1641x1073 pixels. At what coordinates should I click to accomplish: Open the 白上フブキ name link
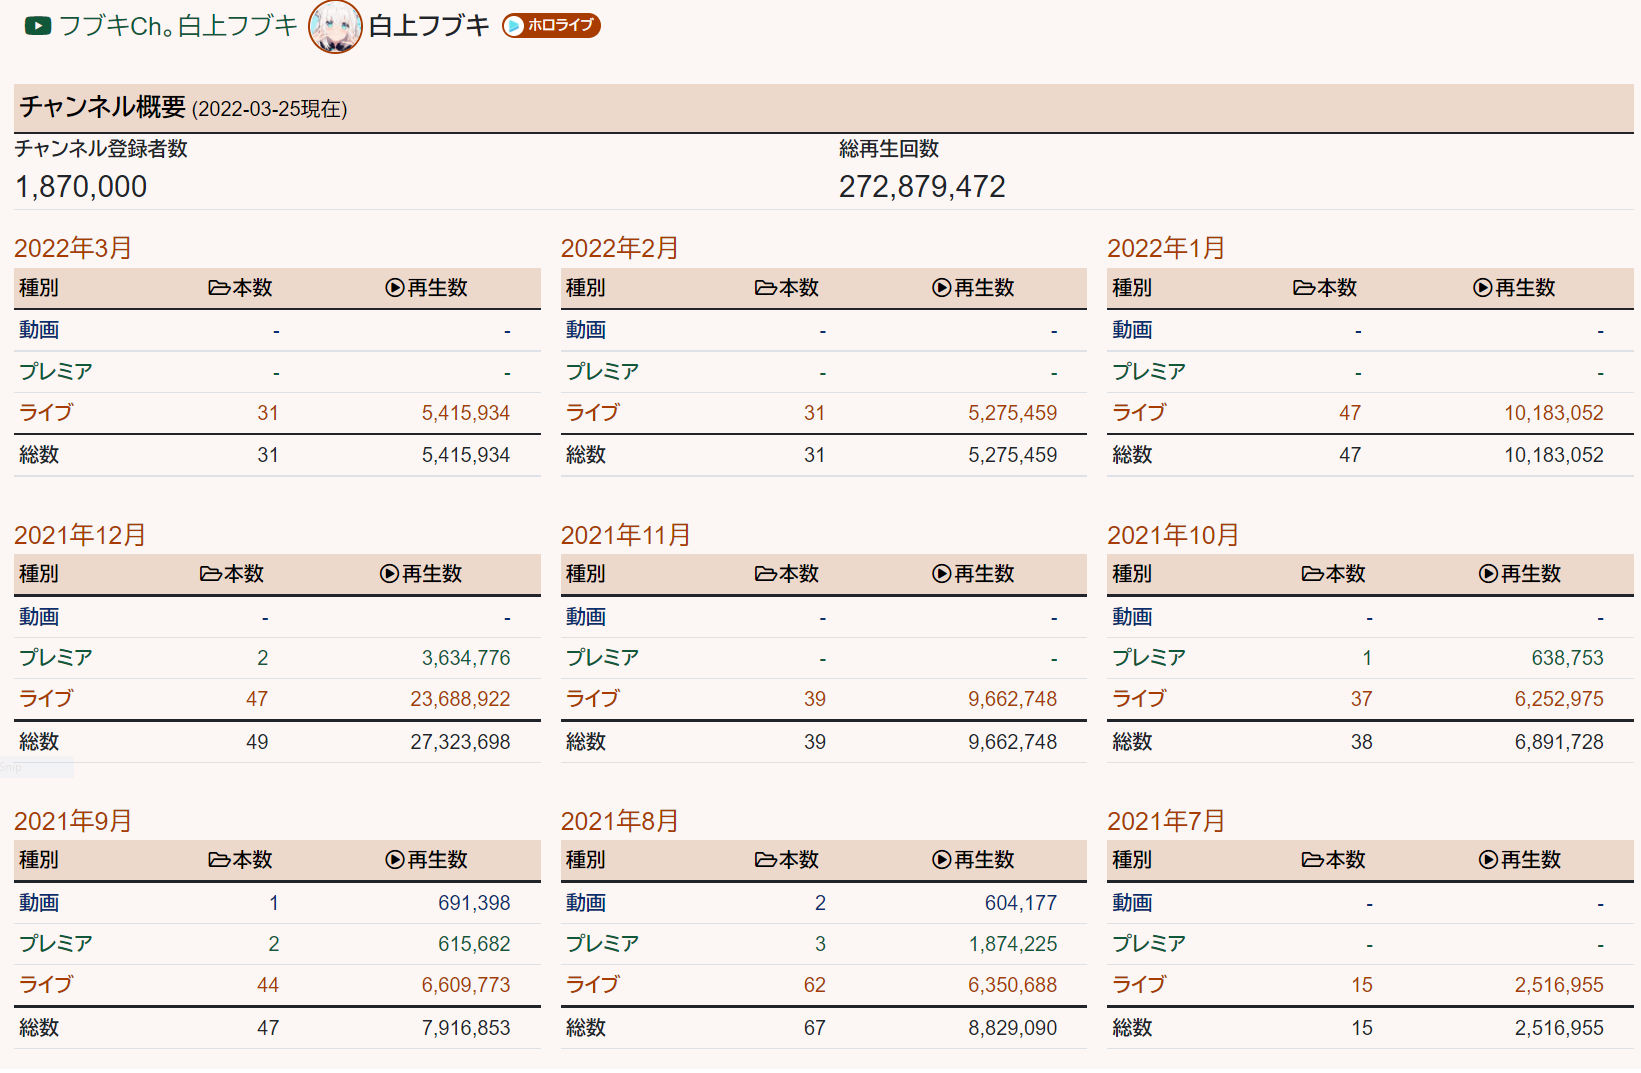click(x=429, y=26)
